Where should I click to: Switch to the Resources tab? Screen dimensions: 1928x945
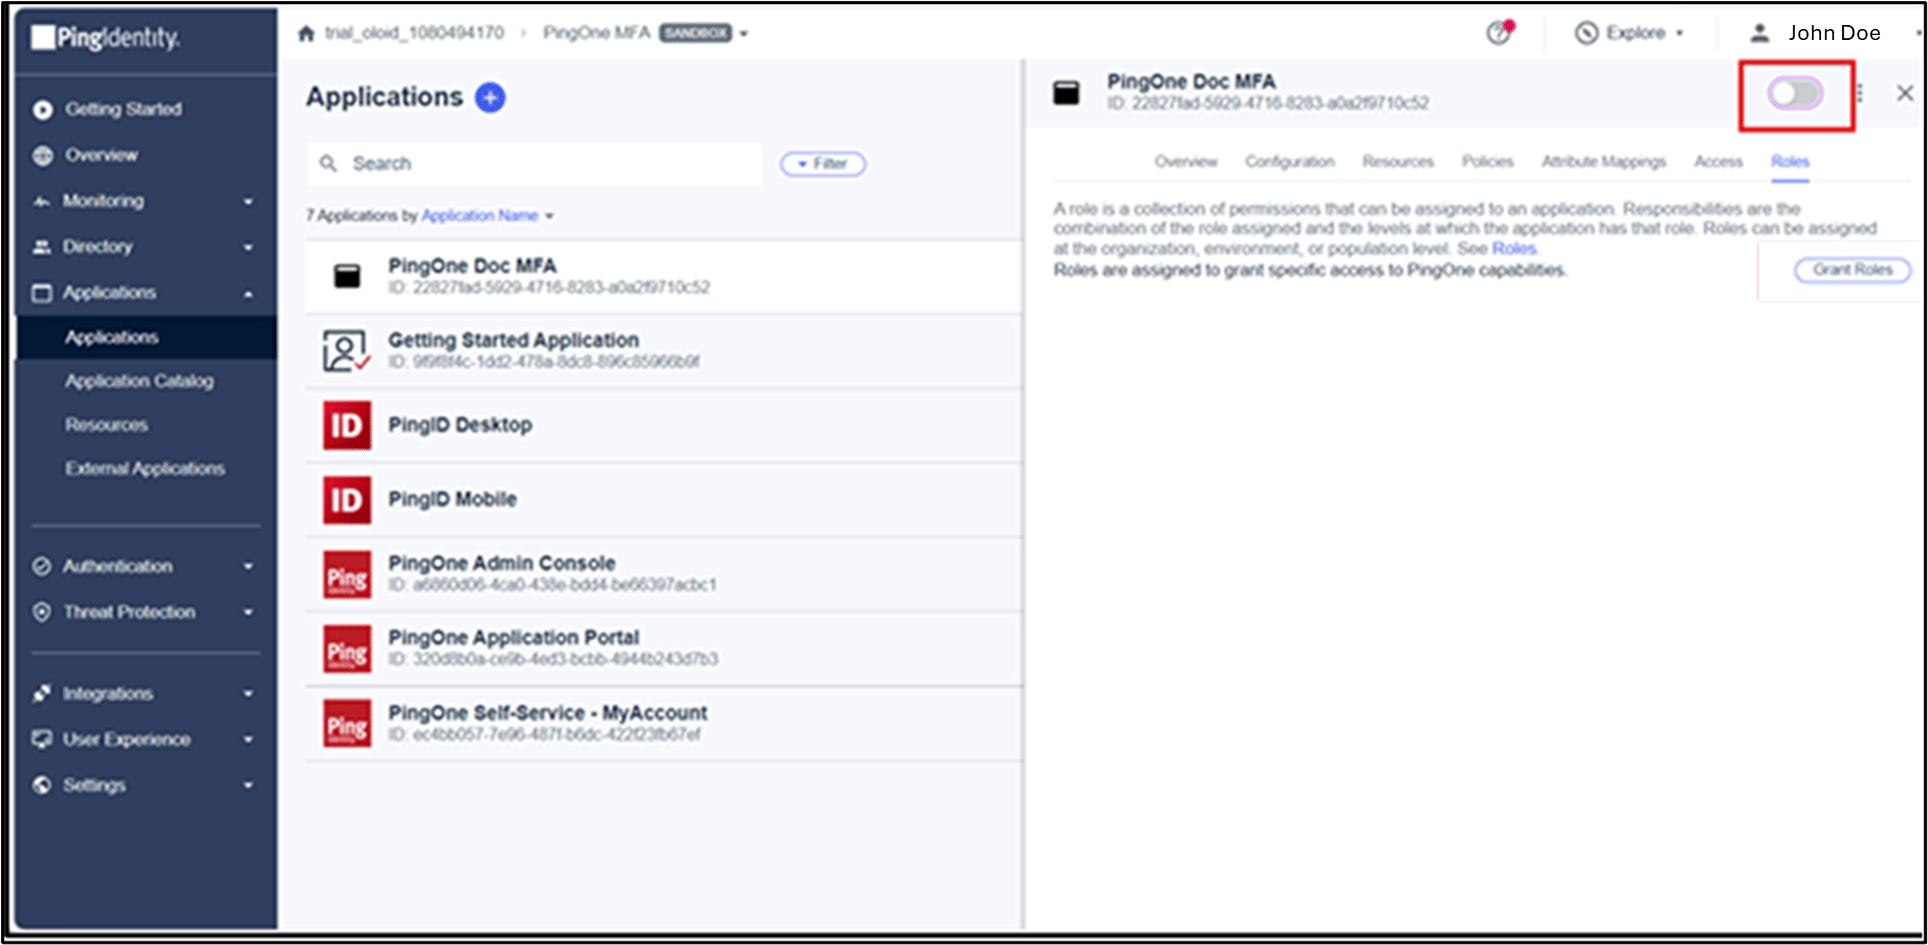pyautogui.click(x=1397, y=161)
